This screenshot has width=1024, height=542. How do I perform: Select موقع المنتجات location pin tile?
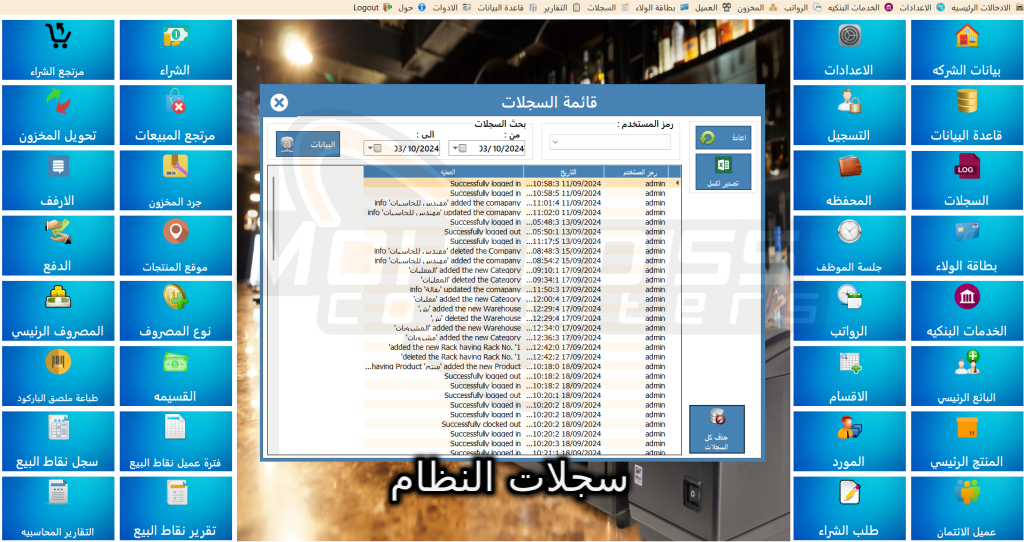[177, 245]
